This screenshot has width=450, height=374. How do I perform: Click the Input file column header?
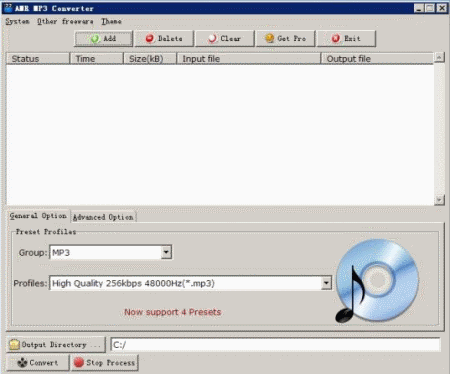tap(248, 59)
